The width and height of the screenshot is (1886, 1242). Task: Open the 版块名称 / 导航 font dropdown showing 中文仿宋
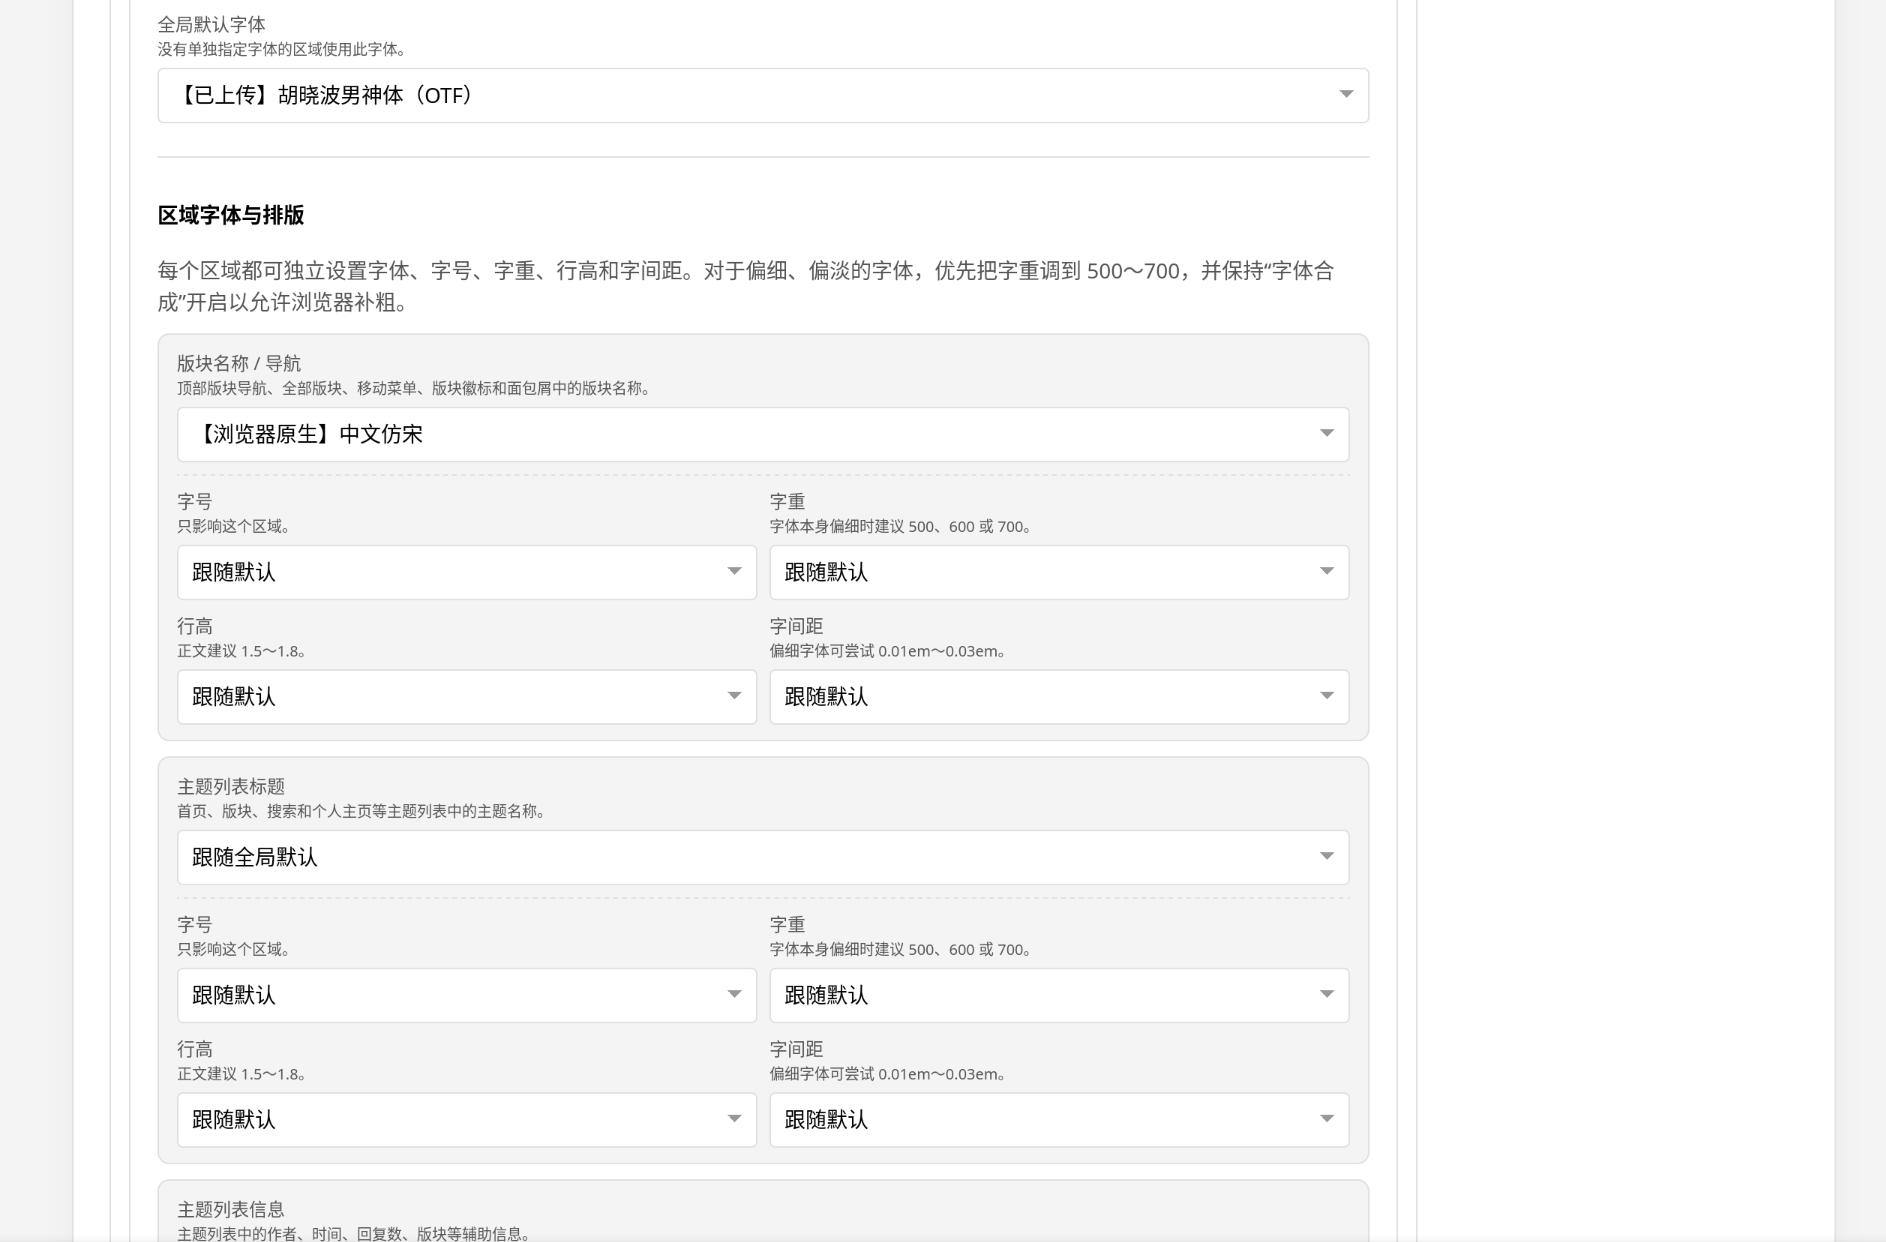(763, 434)
